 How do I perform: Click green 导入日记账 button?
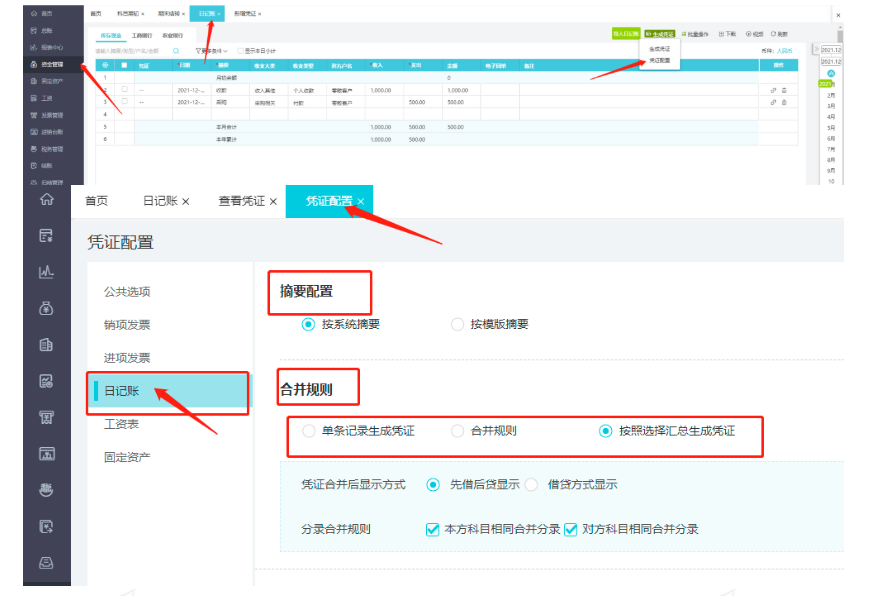[x=626, y=34]
